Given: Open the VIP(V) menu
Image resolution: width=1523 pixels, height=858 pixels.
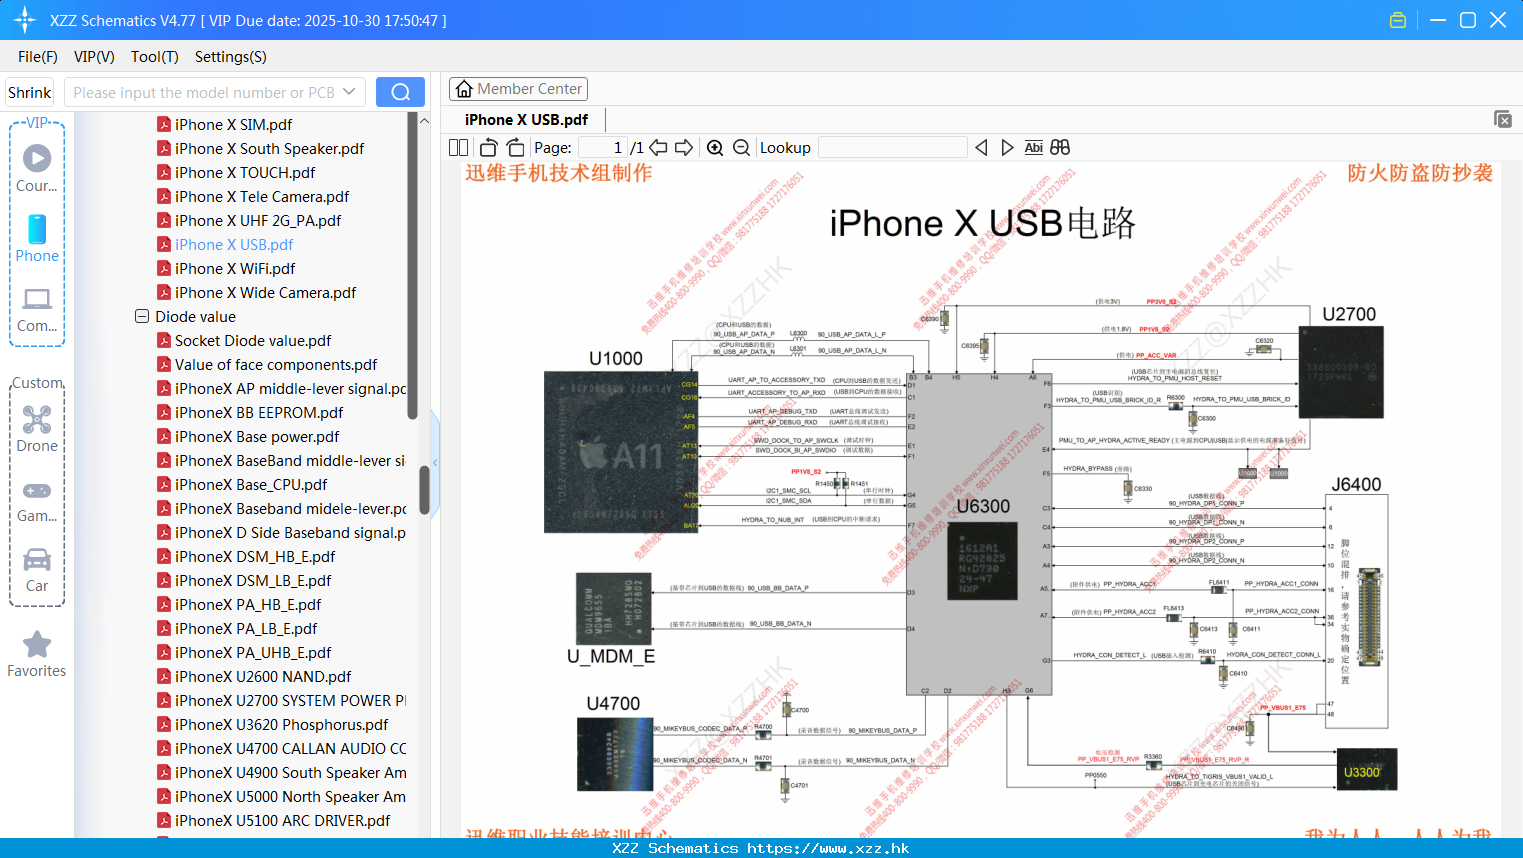Looking at the screenshot, I should 94,57.
